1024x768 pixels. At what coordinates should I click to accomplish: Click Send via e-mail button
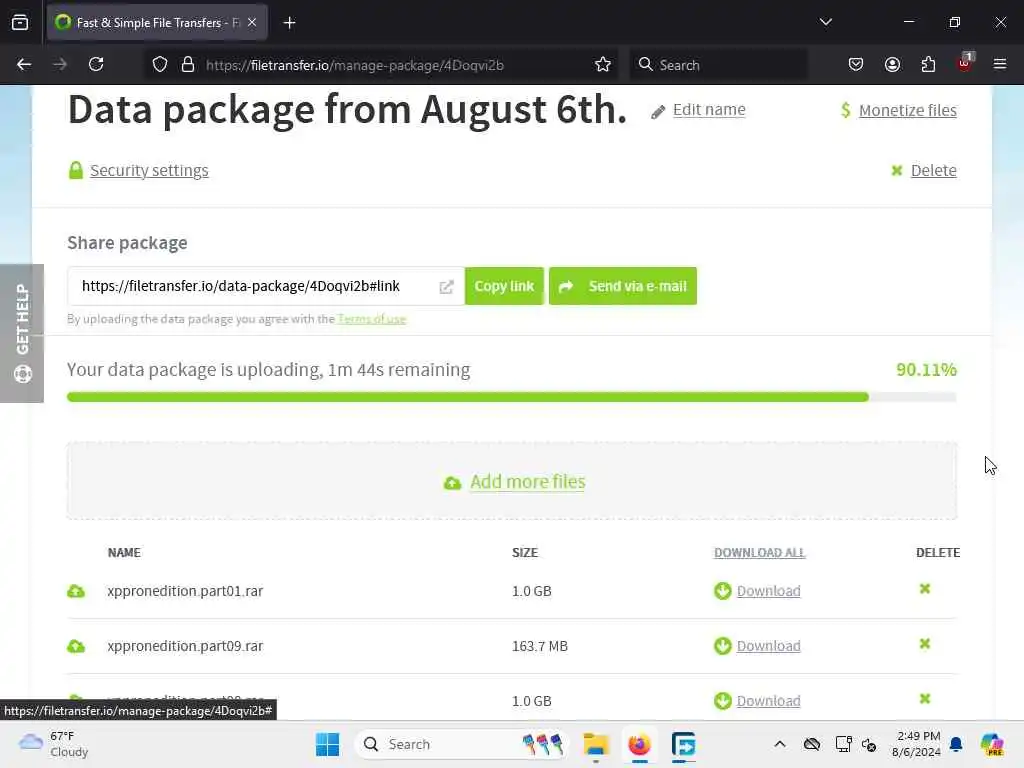[623, 286]
